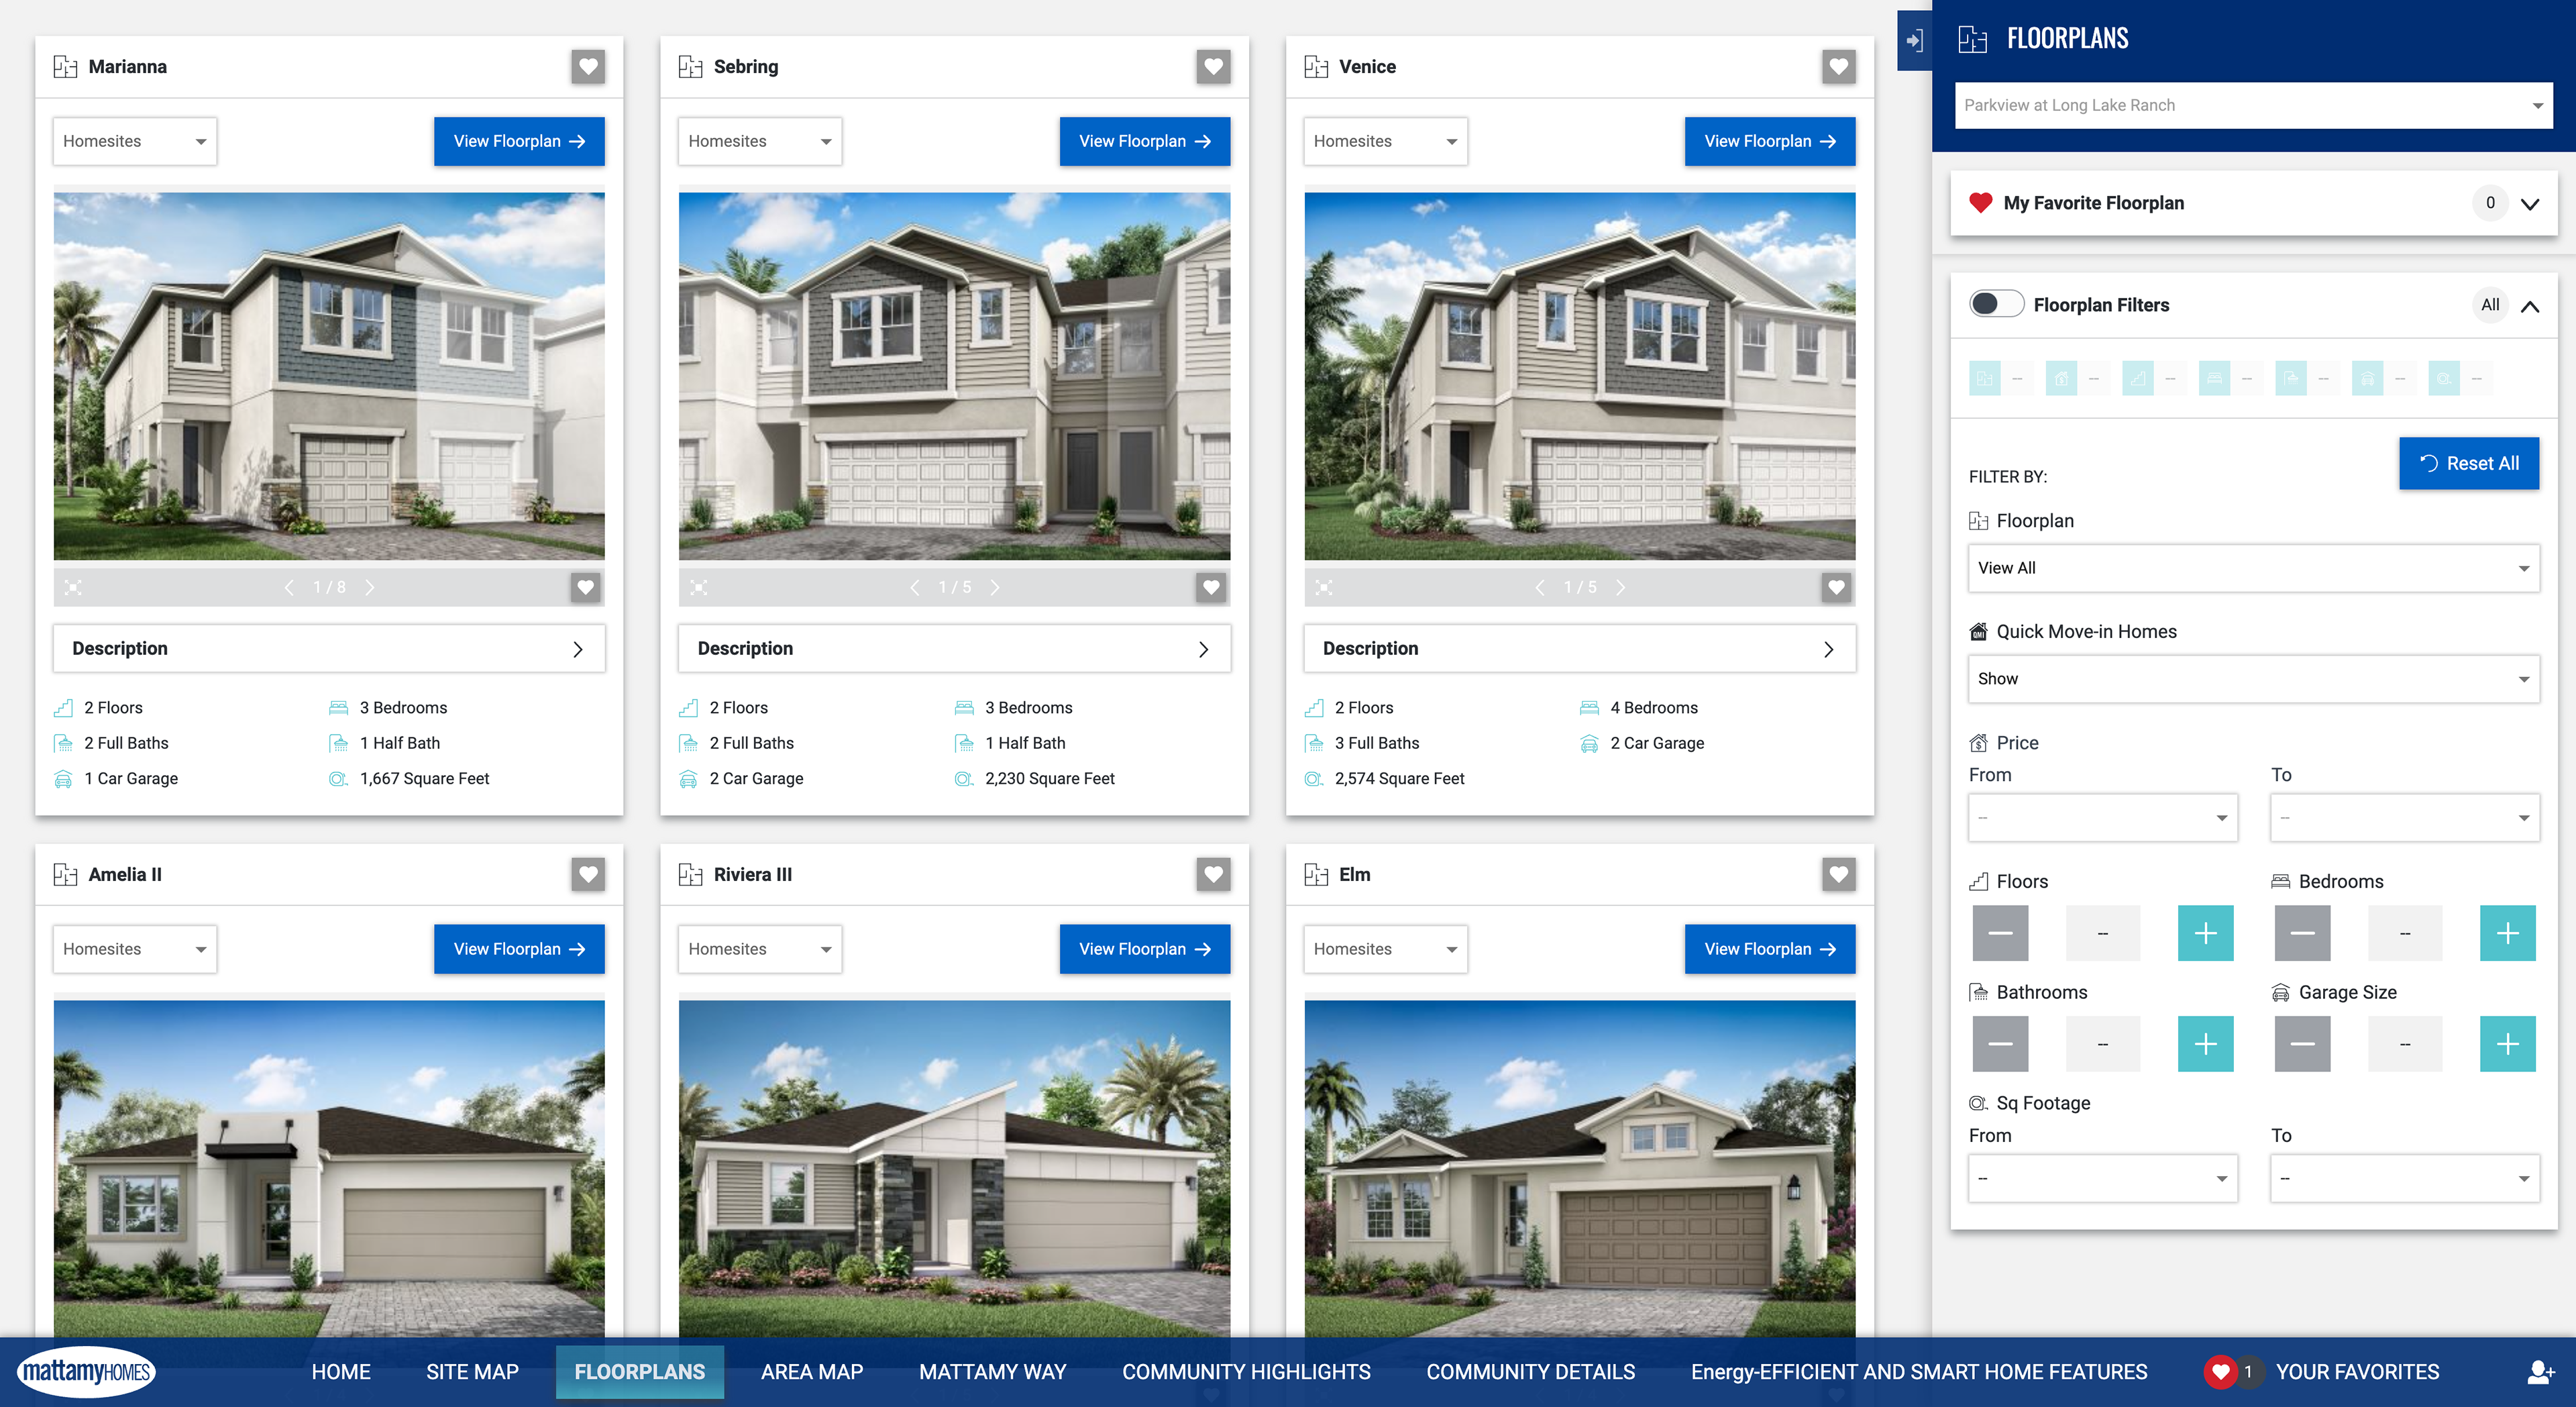Open the Floorplan View All dropdown
2576x1407 pixels.
point(2253,568)
